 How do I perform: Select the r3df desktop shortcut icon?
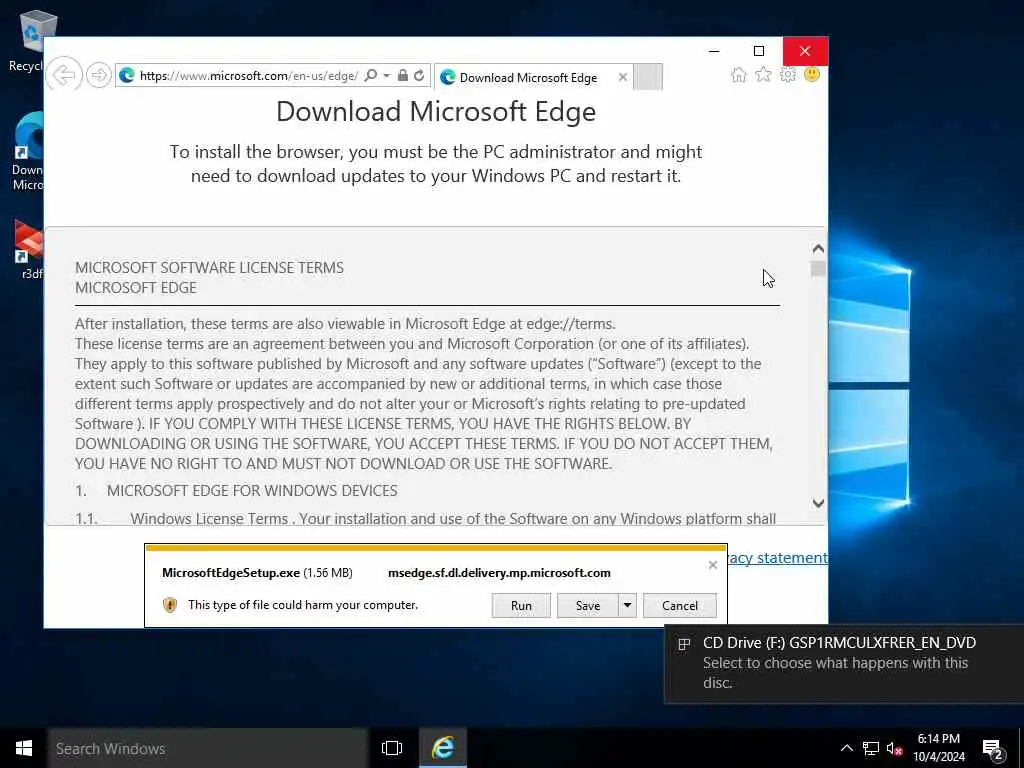29,250
